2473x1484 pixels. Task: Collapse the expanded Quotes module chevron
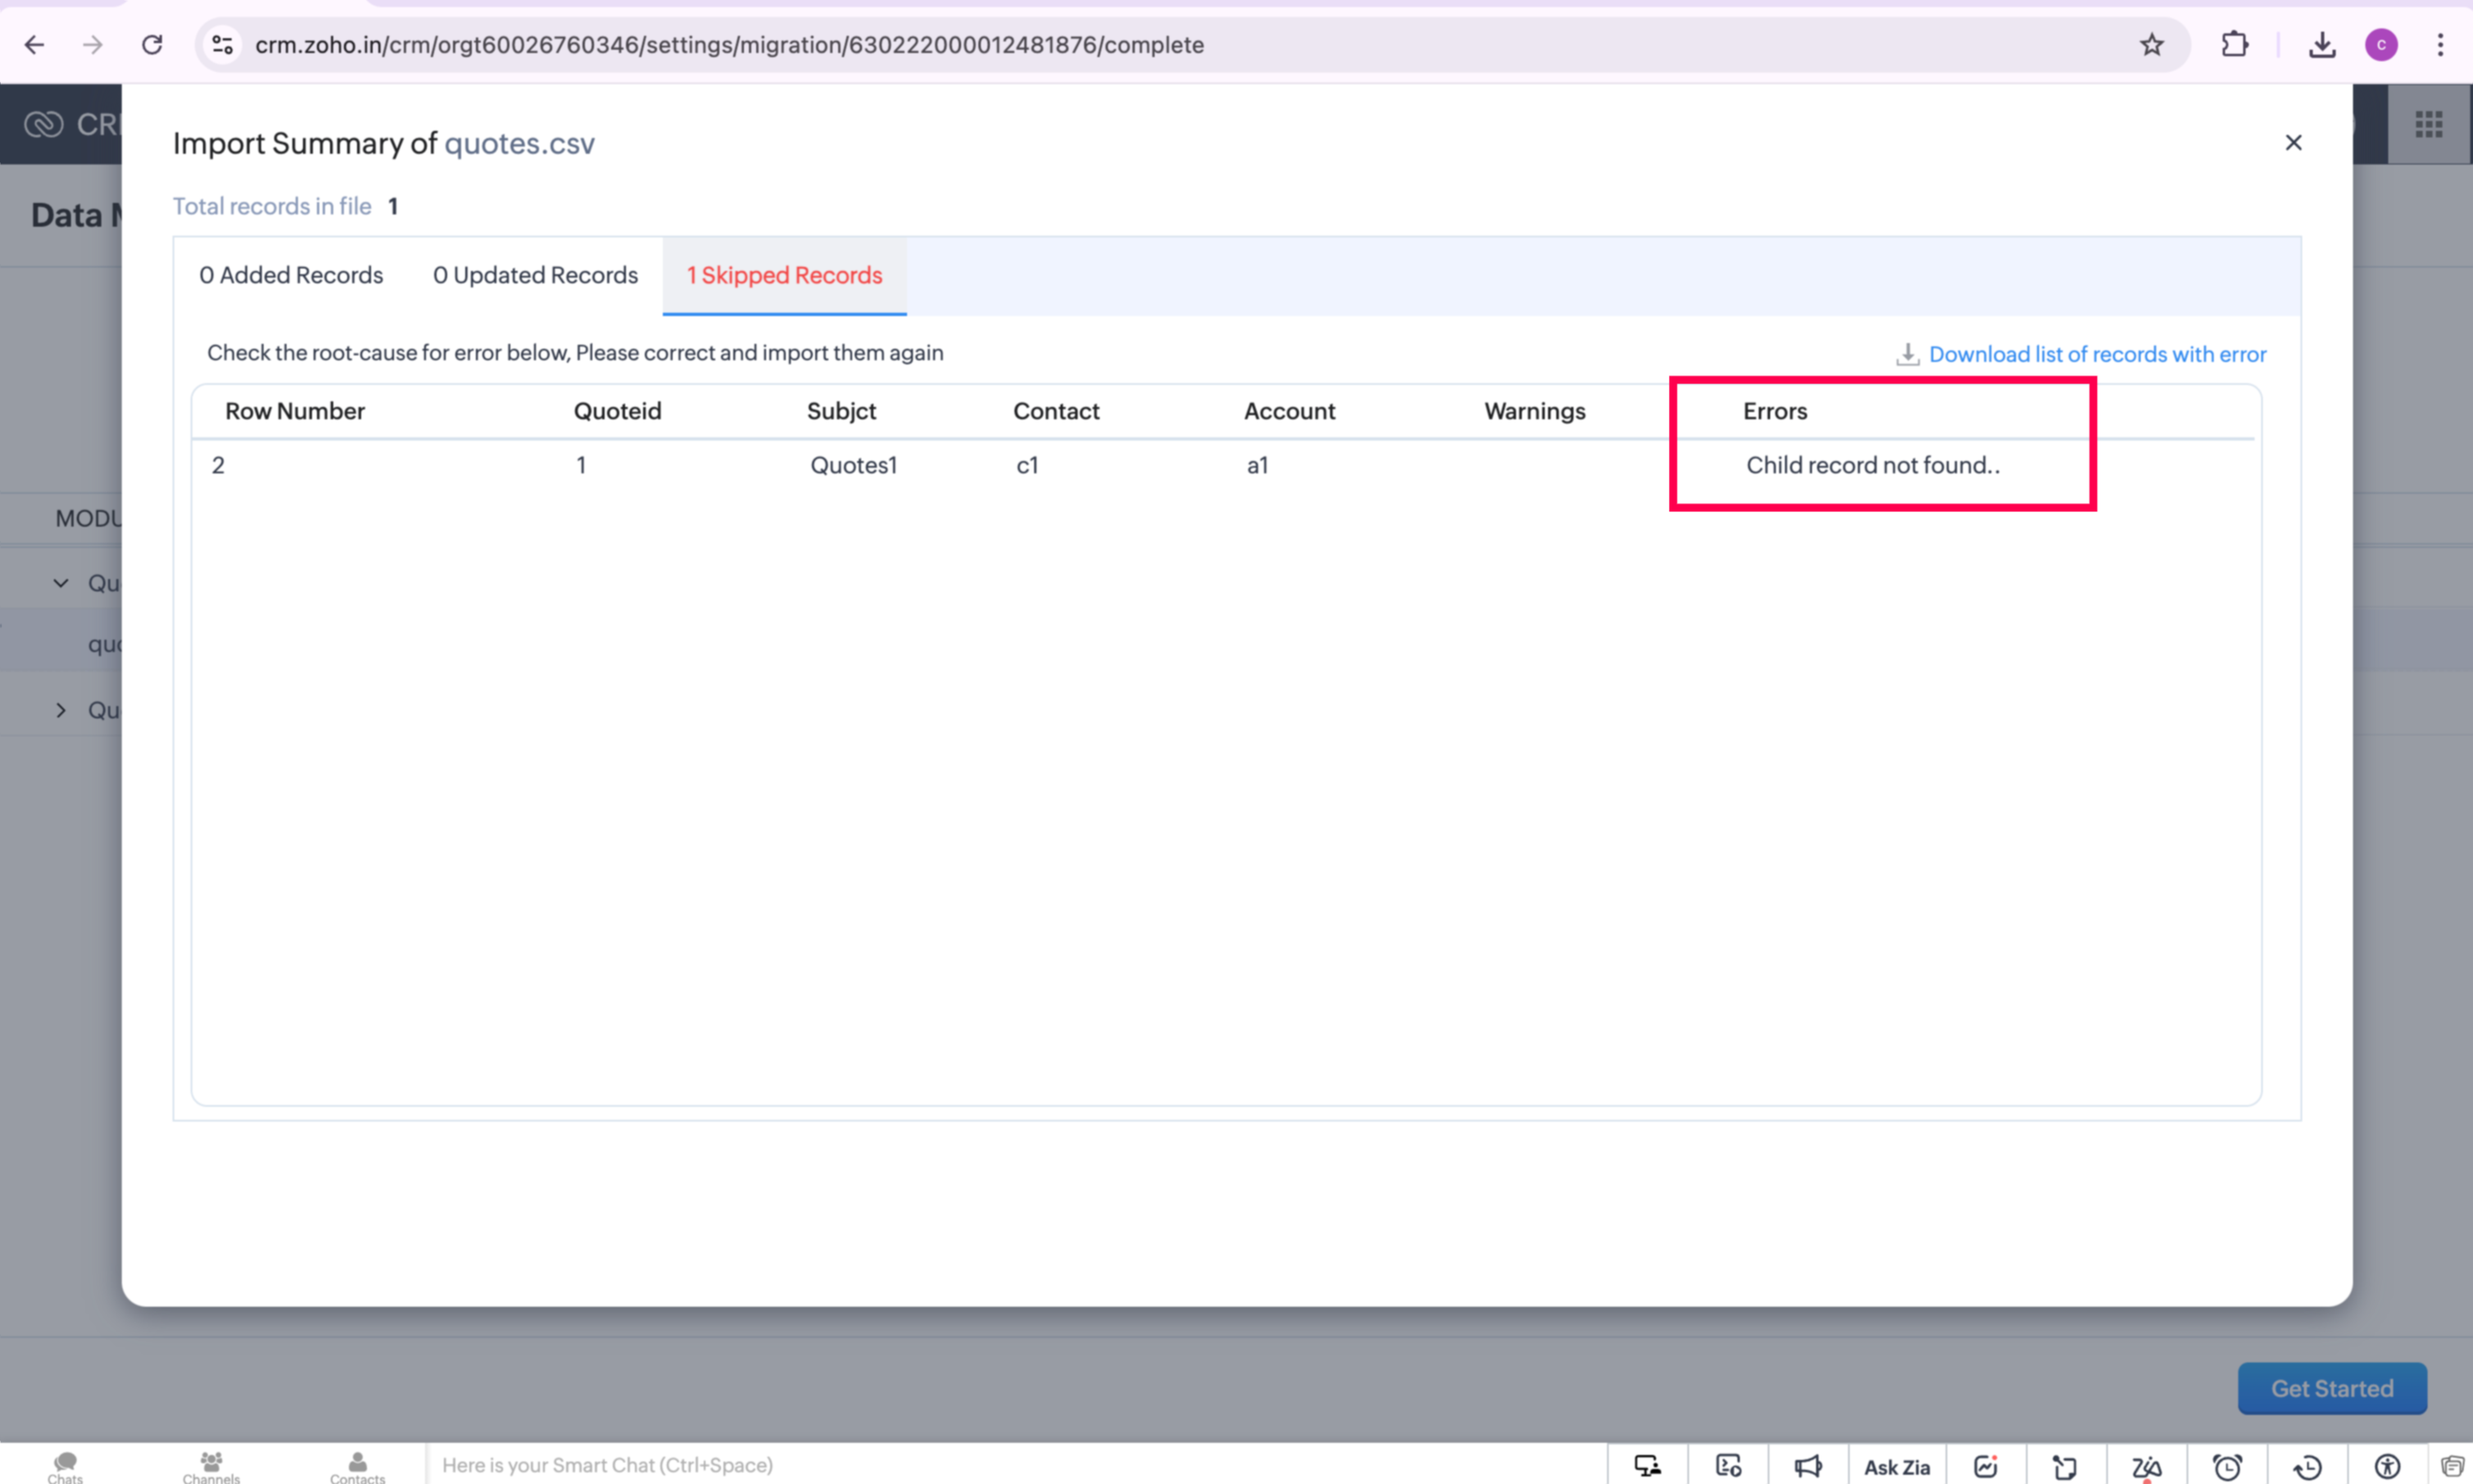coord(61,583)
